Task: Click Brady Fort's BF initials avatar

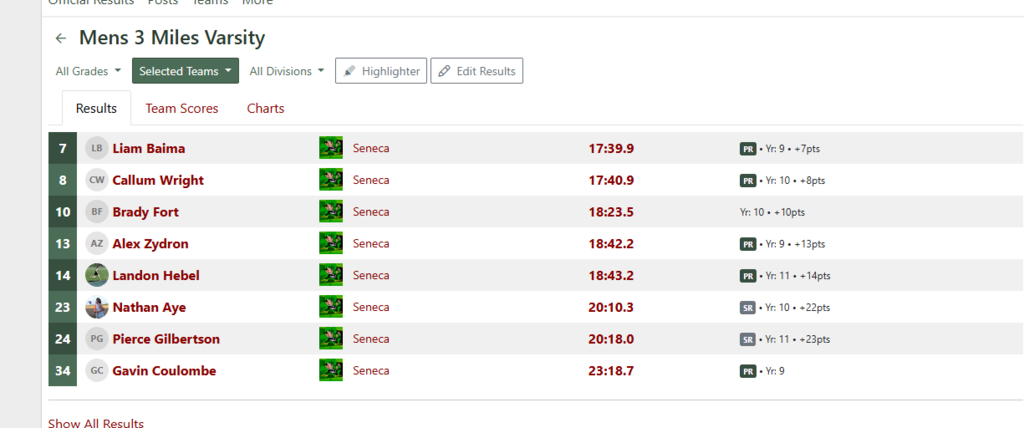Action: click(97, 212)
